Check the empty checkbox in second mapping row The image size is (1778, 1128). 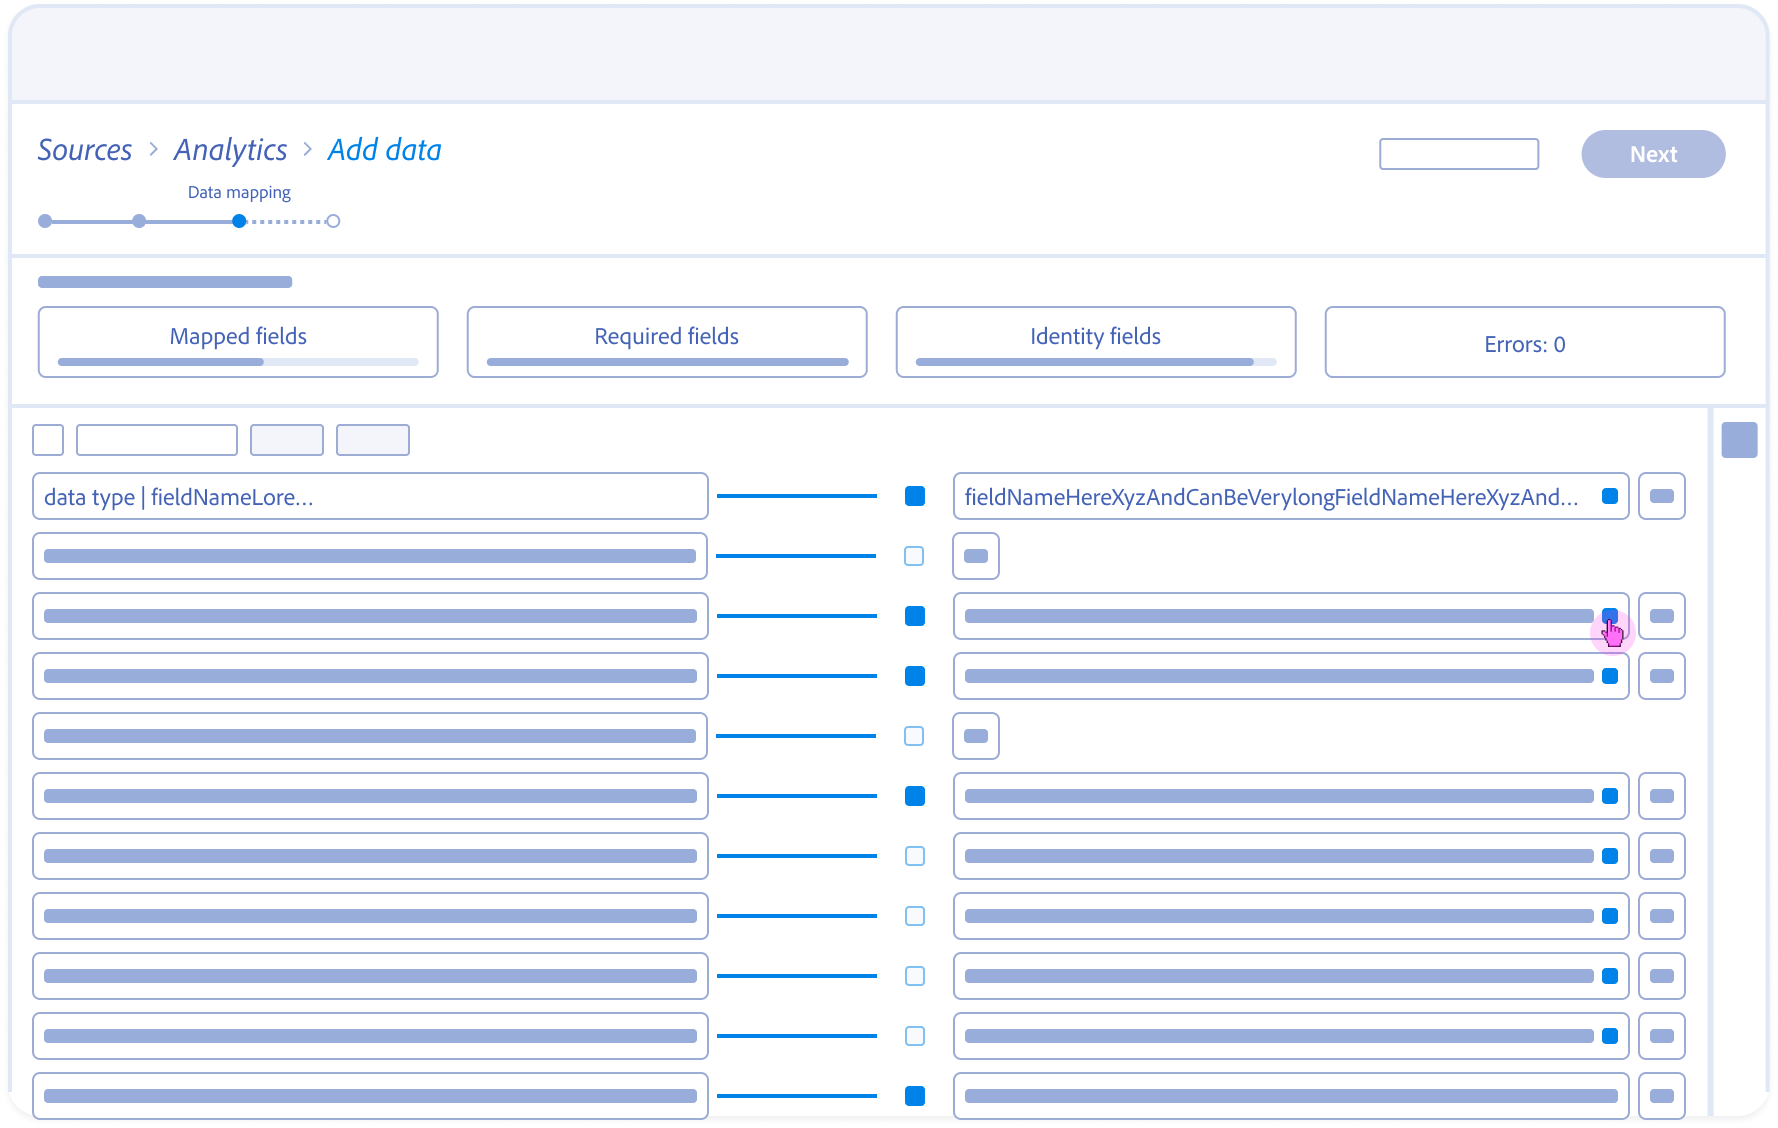click(914, 556)
